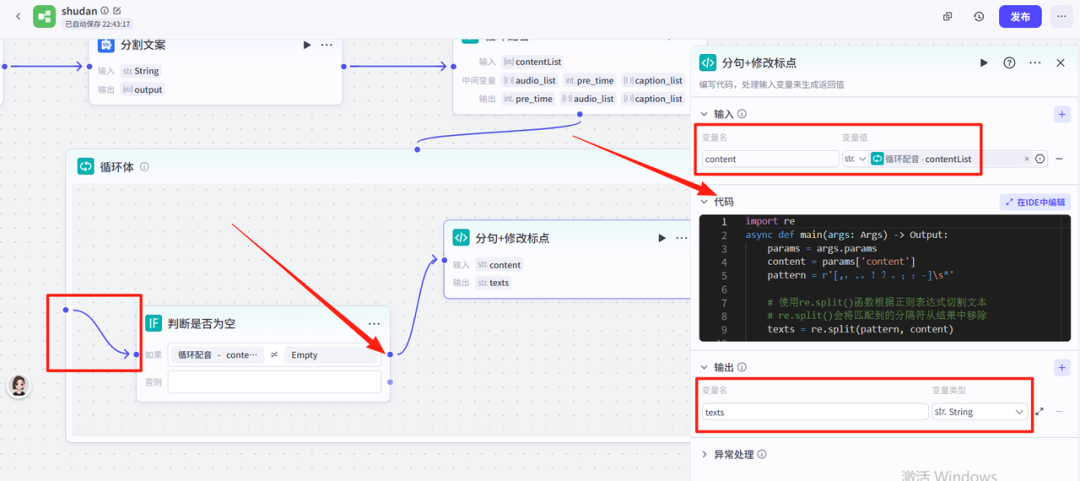Click the 分割文案 node icon
1080x481 pixels.
point(105,45)
